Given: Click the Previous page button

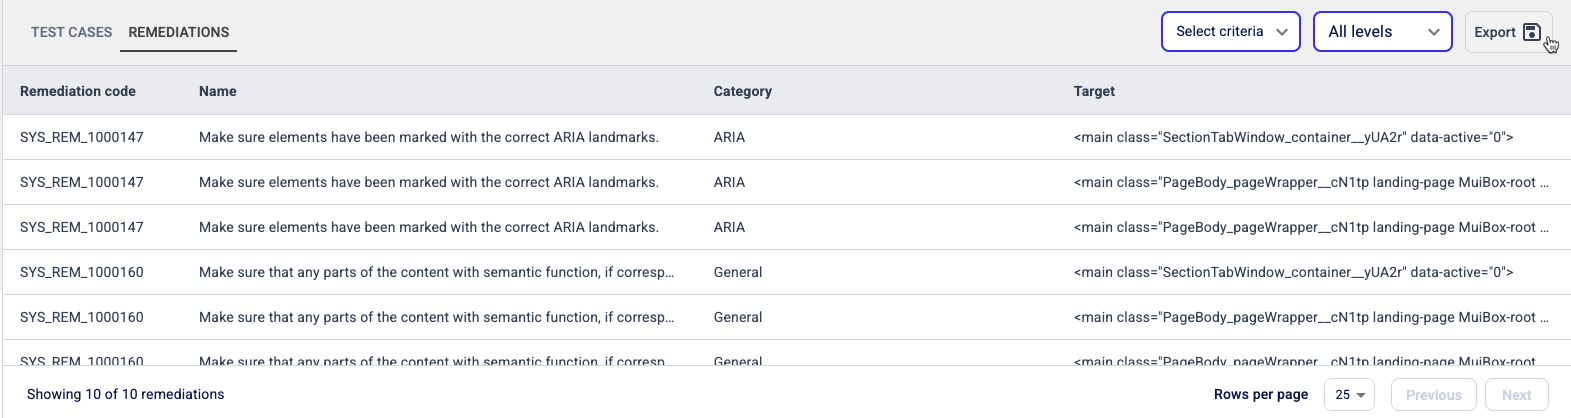Looking at the screenshot, I should (x=1433, y=395).
